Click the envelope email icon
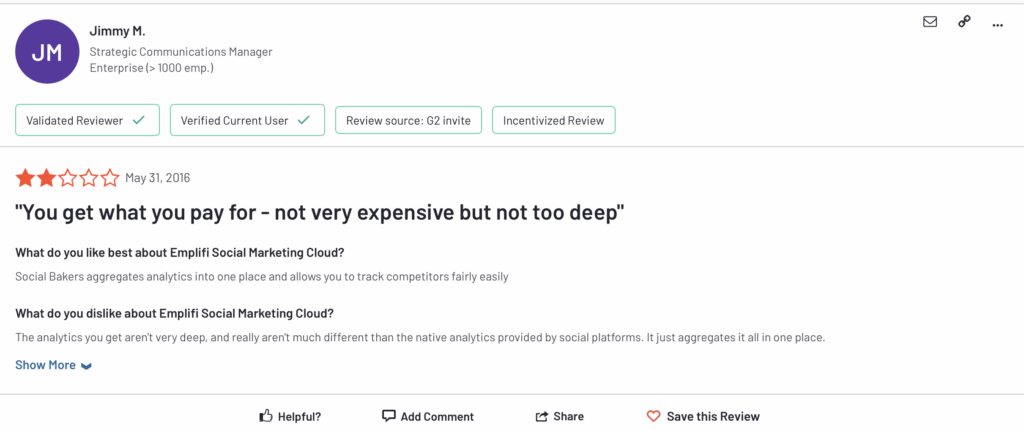The width and height of the screenshot is (1024, 430). (930, 22)
